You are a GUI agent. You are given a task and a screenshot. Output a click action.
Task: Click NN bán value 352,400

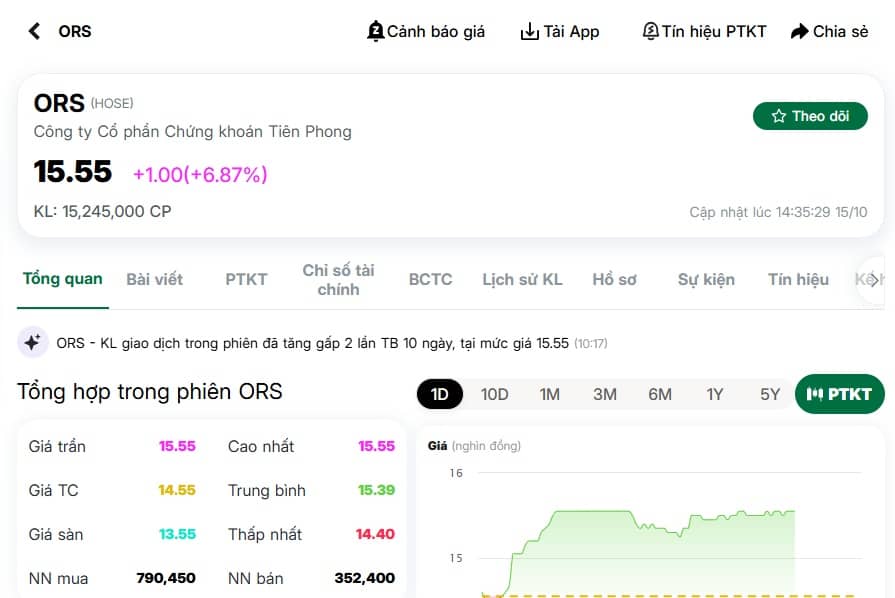(365, 578)
